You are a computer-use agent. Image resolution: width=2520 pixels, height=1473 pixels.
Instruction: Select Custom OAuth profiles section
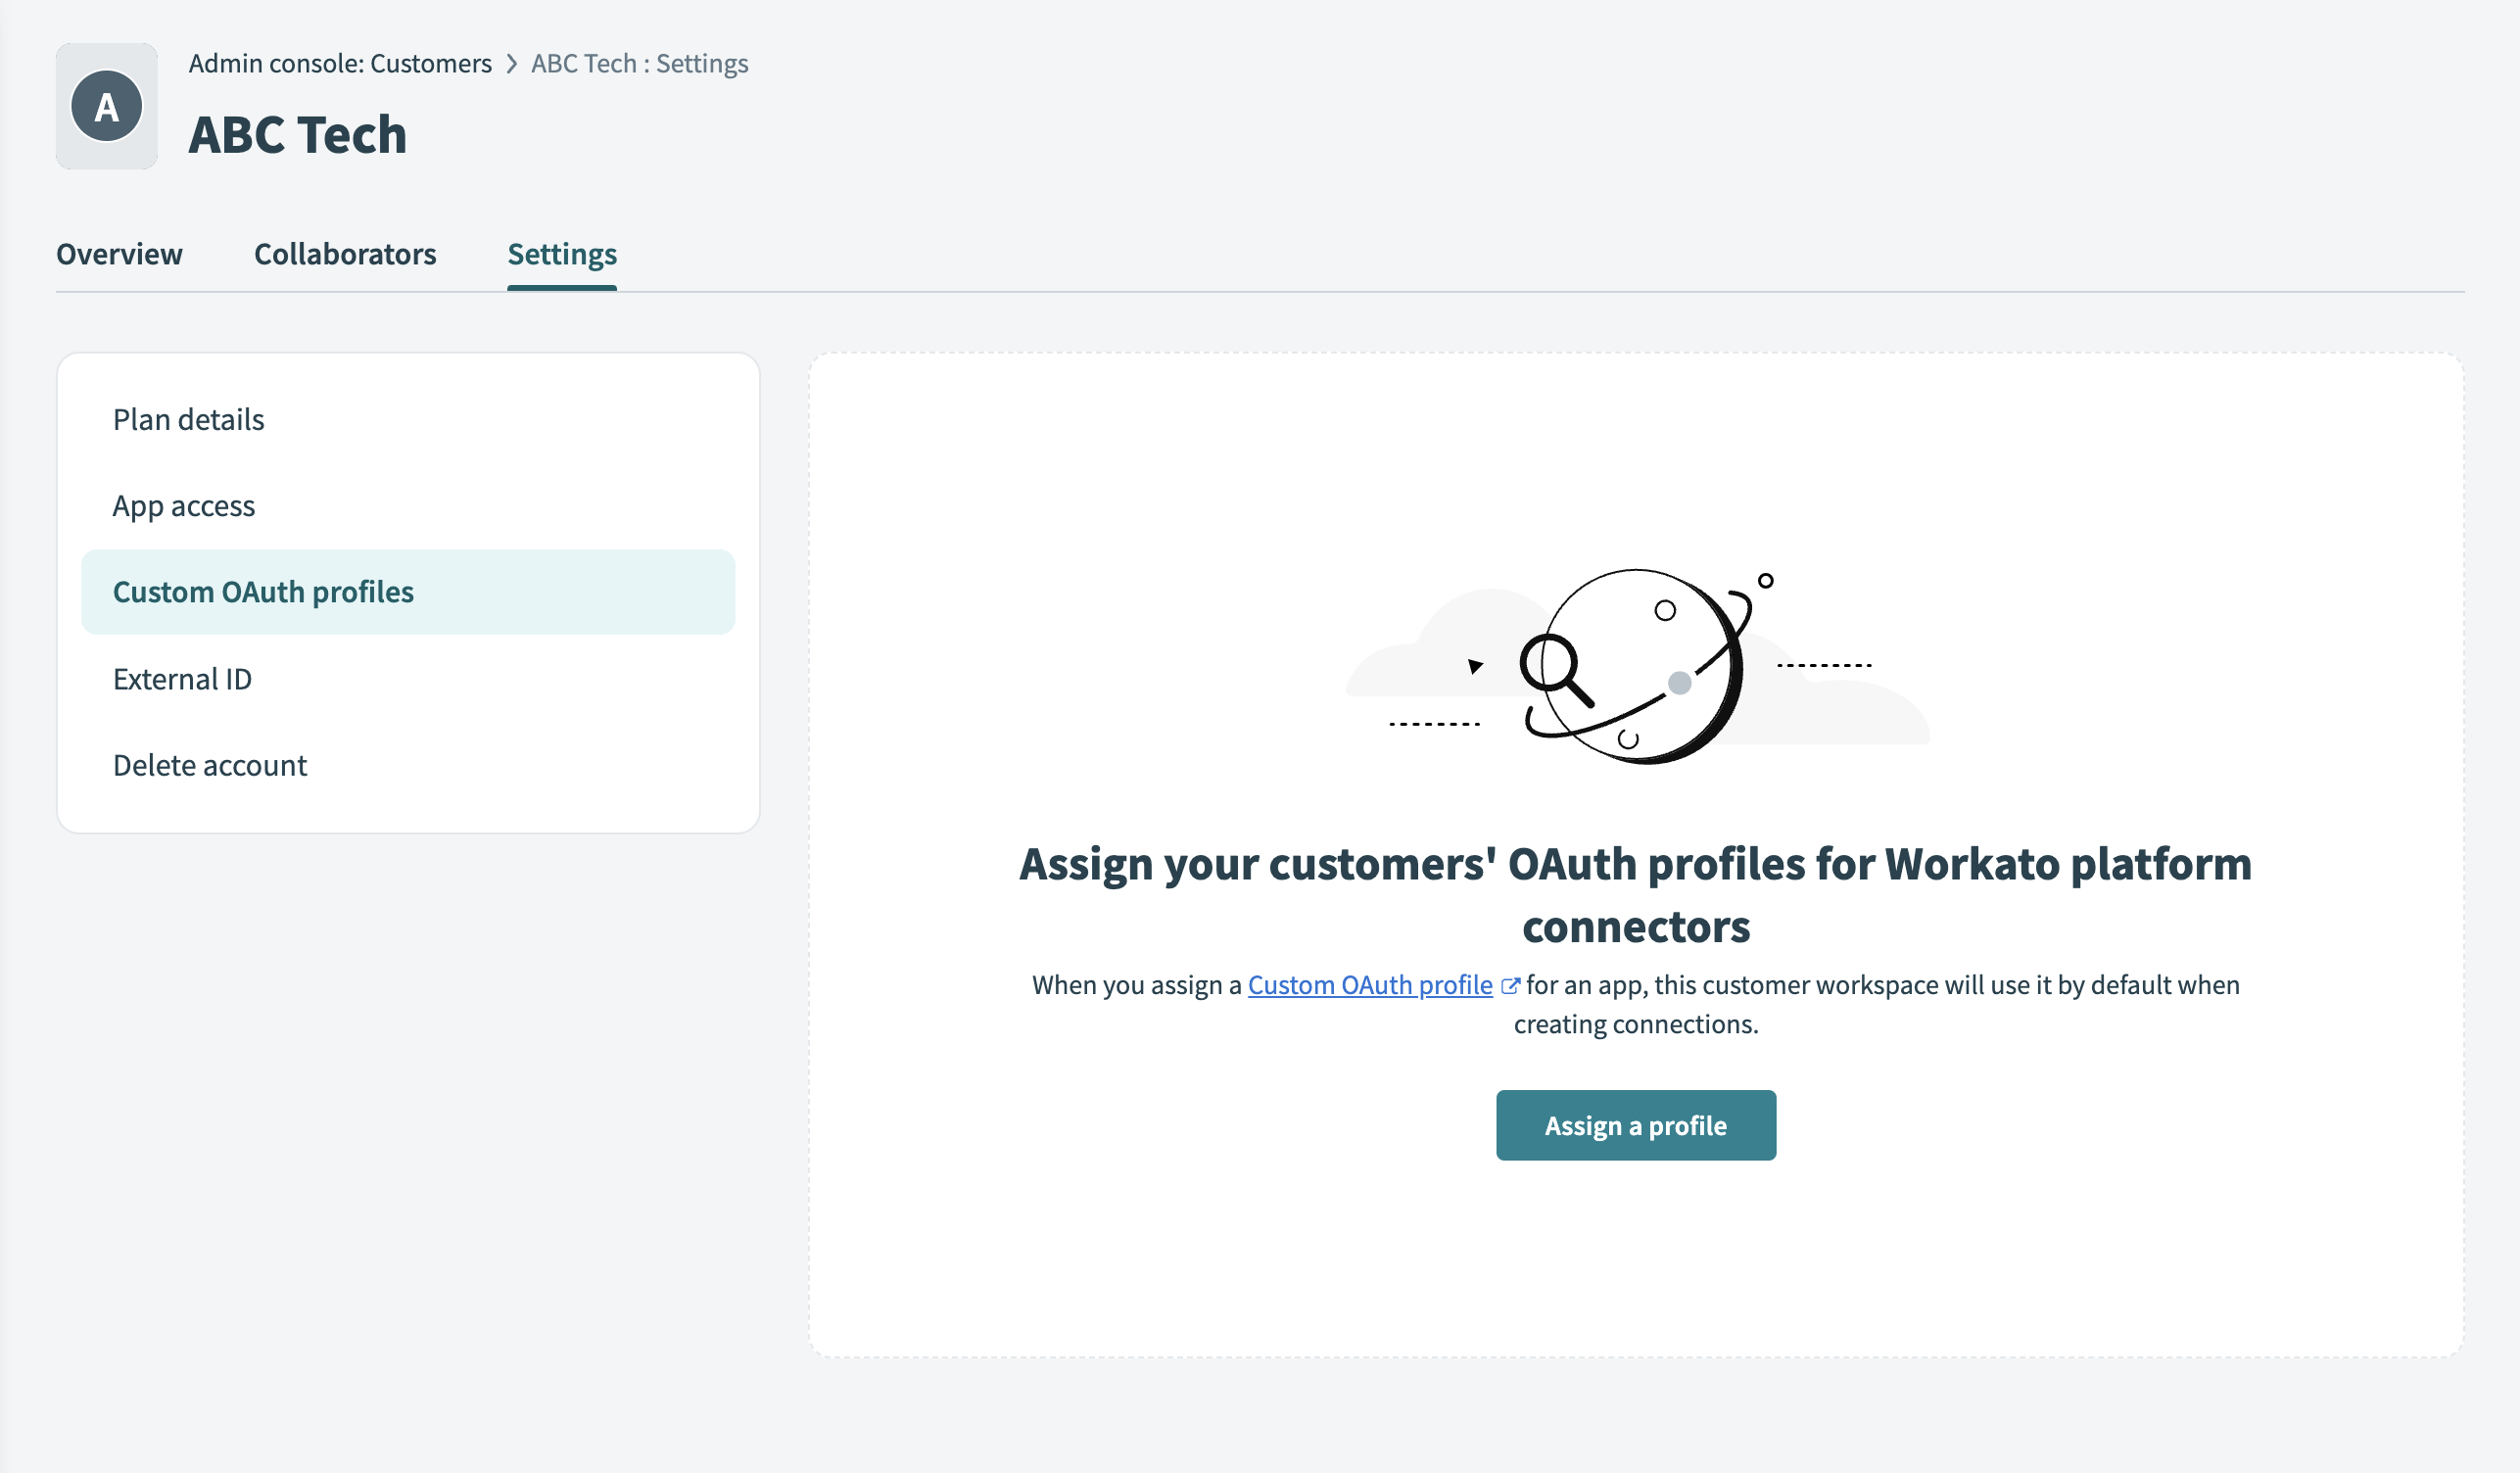coord(408,592)
